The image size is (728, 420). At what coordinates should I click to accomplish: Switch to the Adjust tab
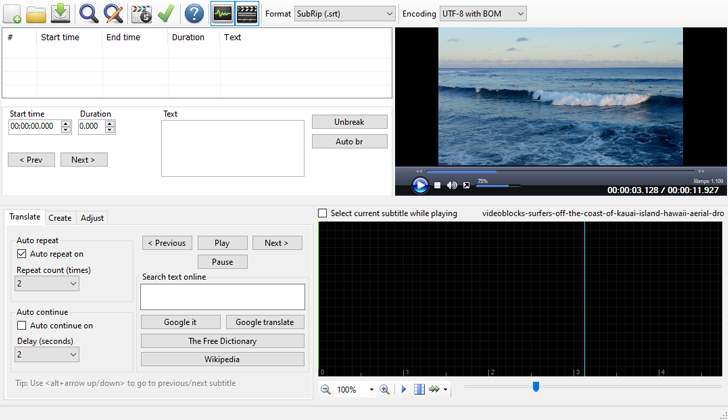click(x=92, y=217)
